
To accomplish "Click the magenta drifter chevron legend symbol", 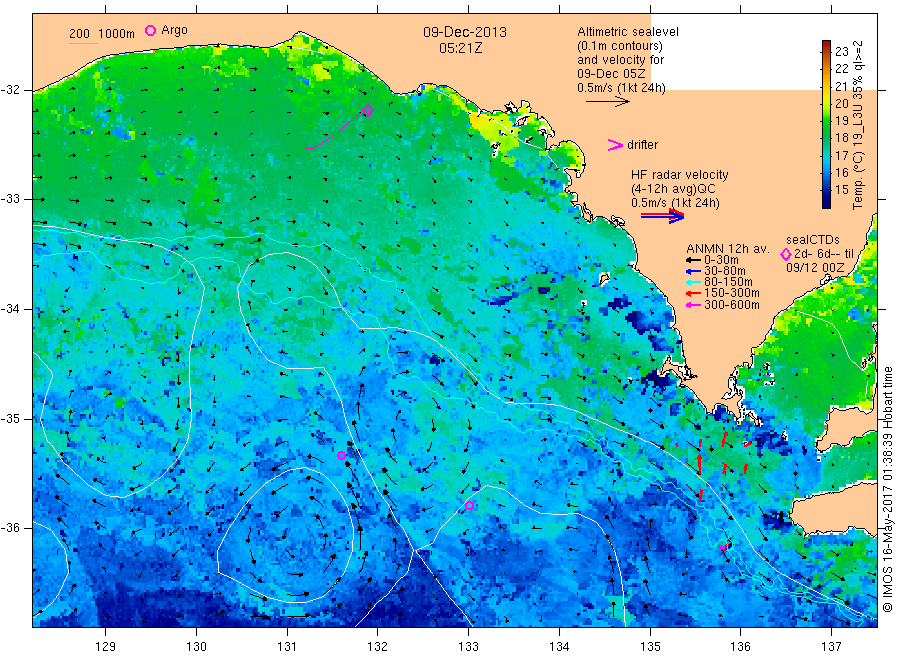I will coord(615,145).
